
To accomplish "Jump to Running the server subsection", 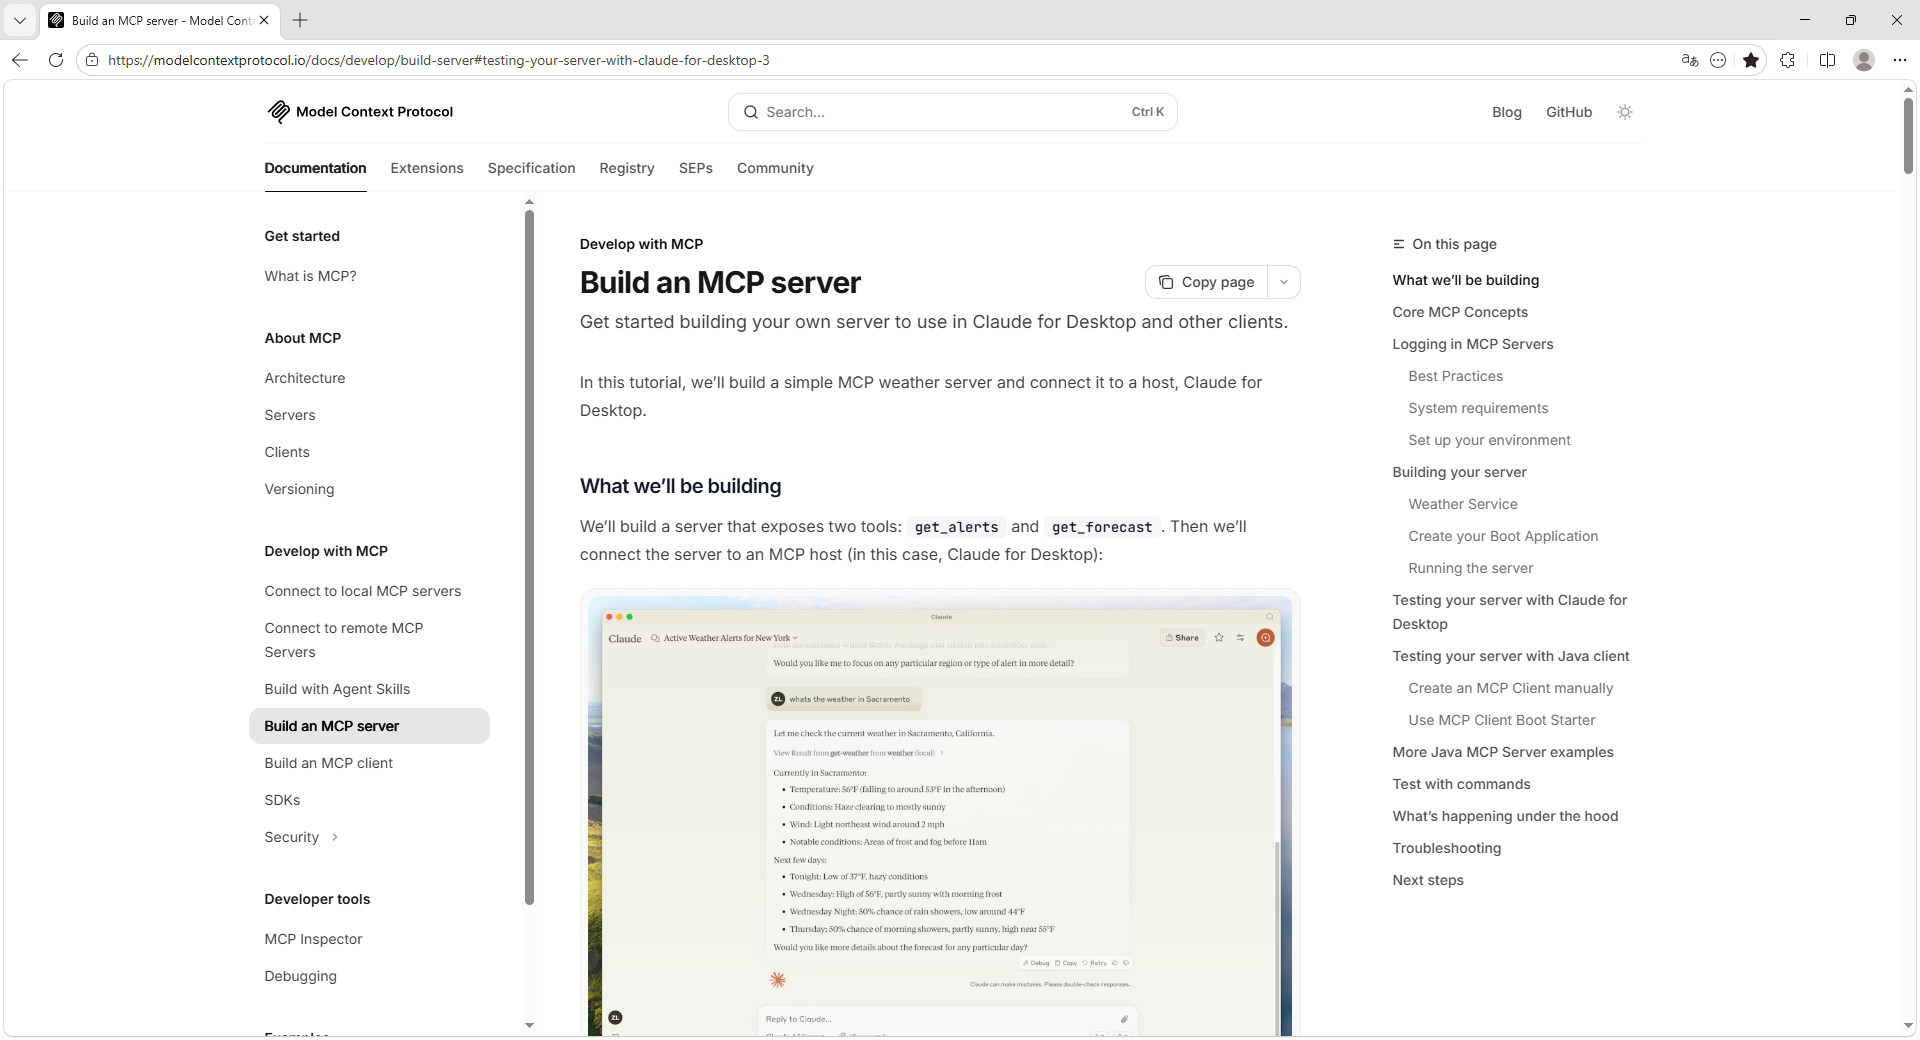I will pyautogui.click(x=1471, y=568).
